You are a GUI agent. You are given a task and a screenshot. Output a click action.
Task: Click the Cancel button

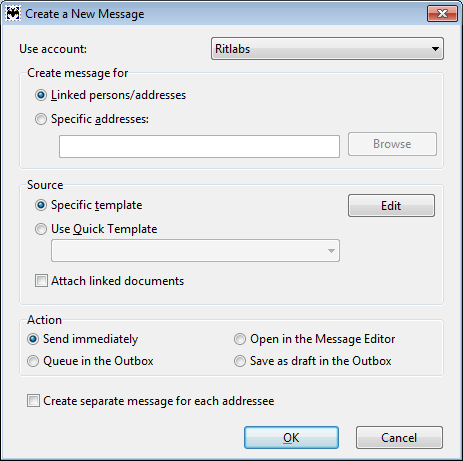[399, 438]
